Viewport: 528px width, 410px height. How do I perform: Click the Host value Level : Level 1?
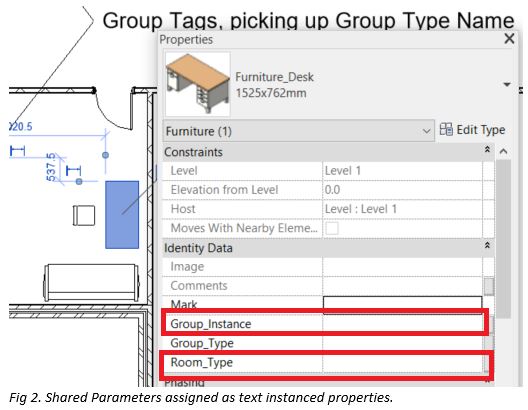click(402, 209)
